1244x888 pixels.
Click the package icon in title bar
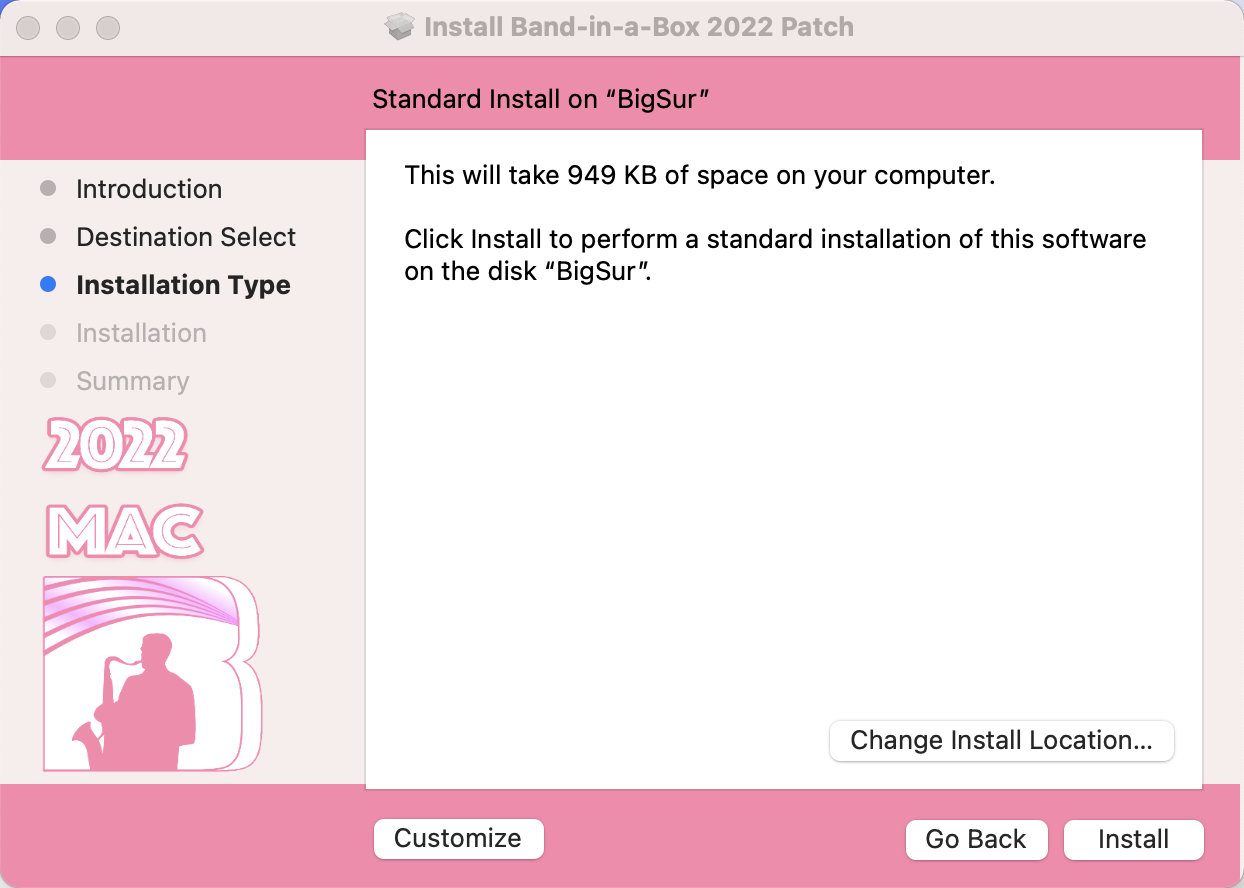click(x=400, y=26)
